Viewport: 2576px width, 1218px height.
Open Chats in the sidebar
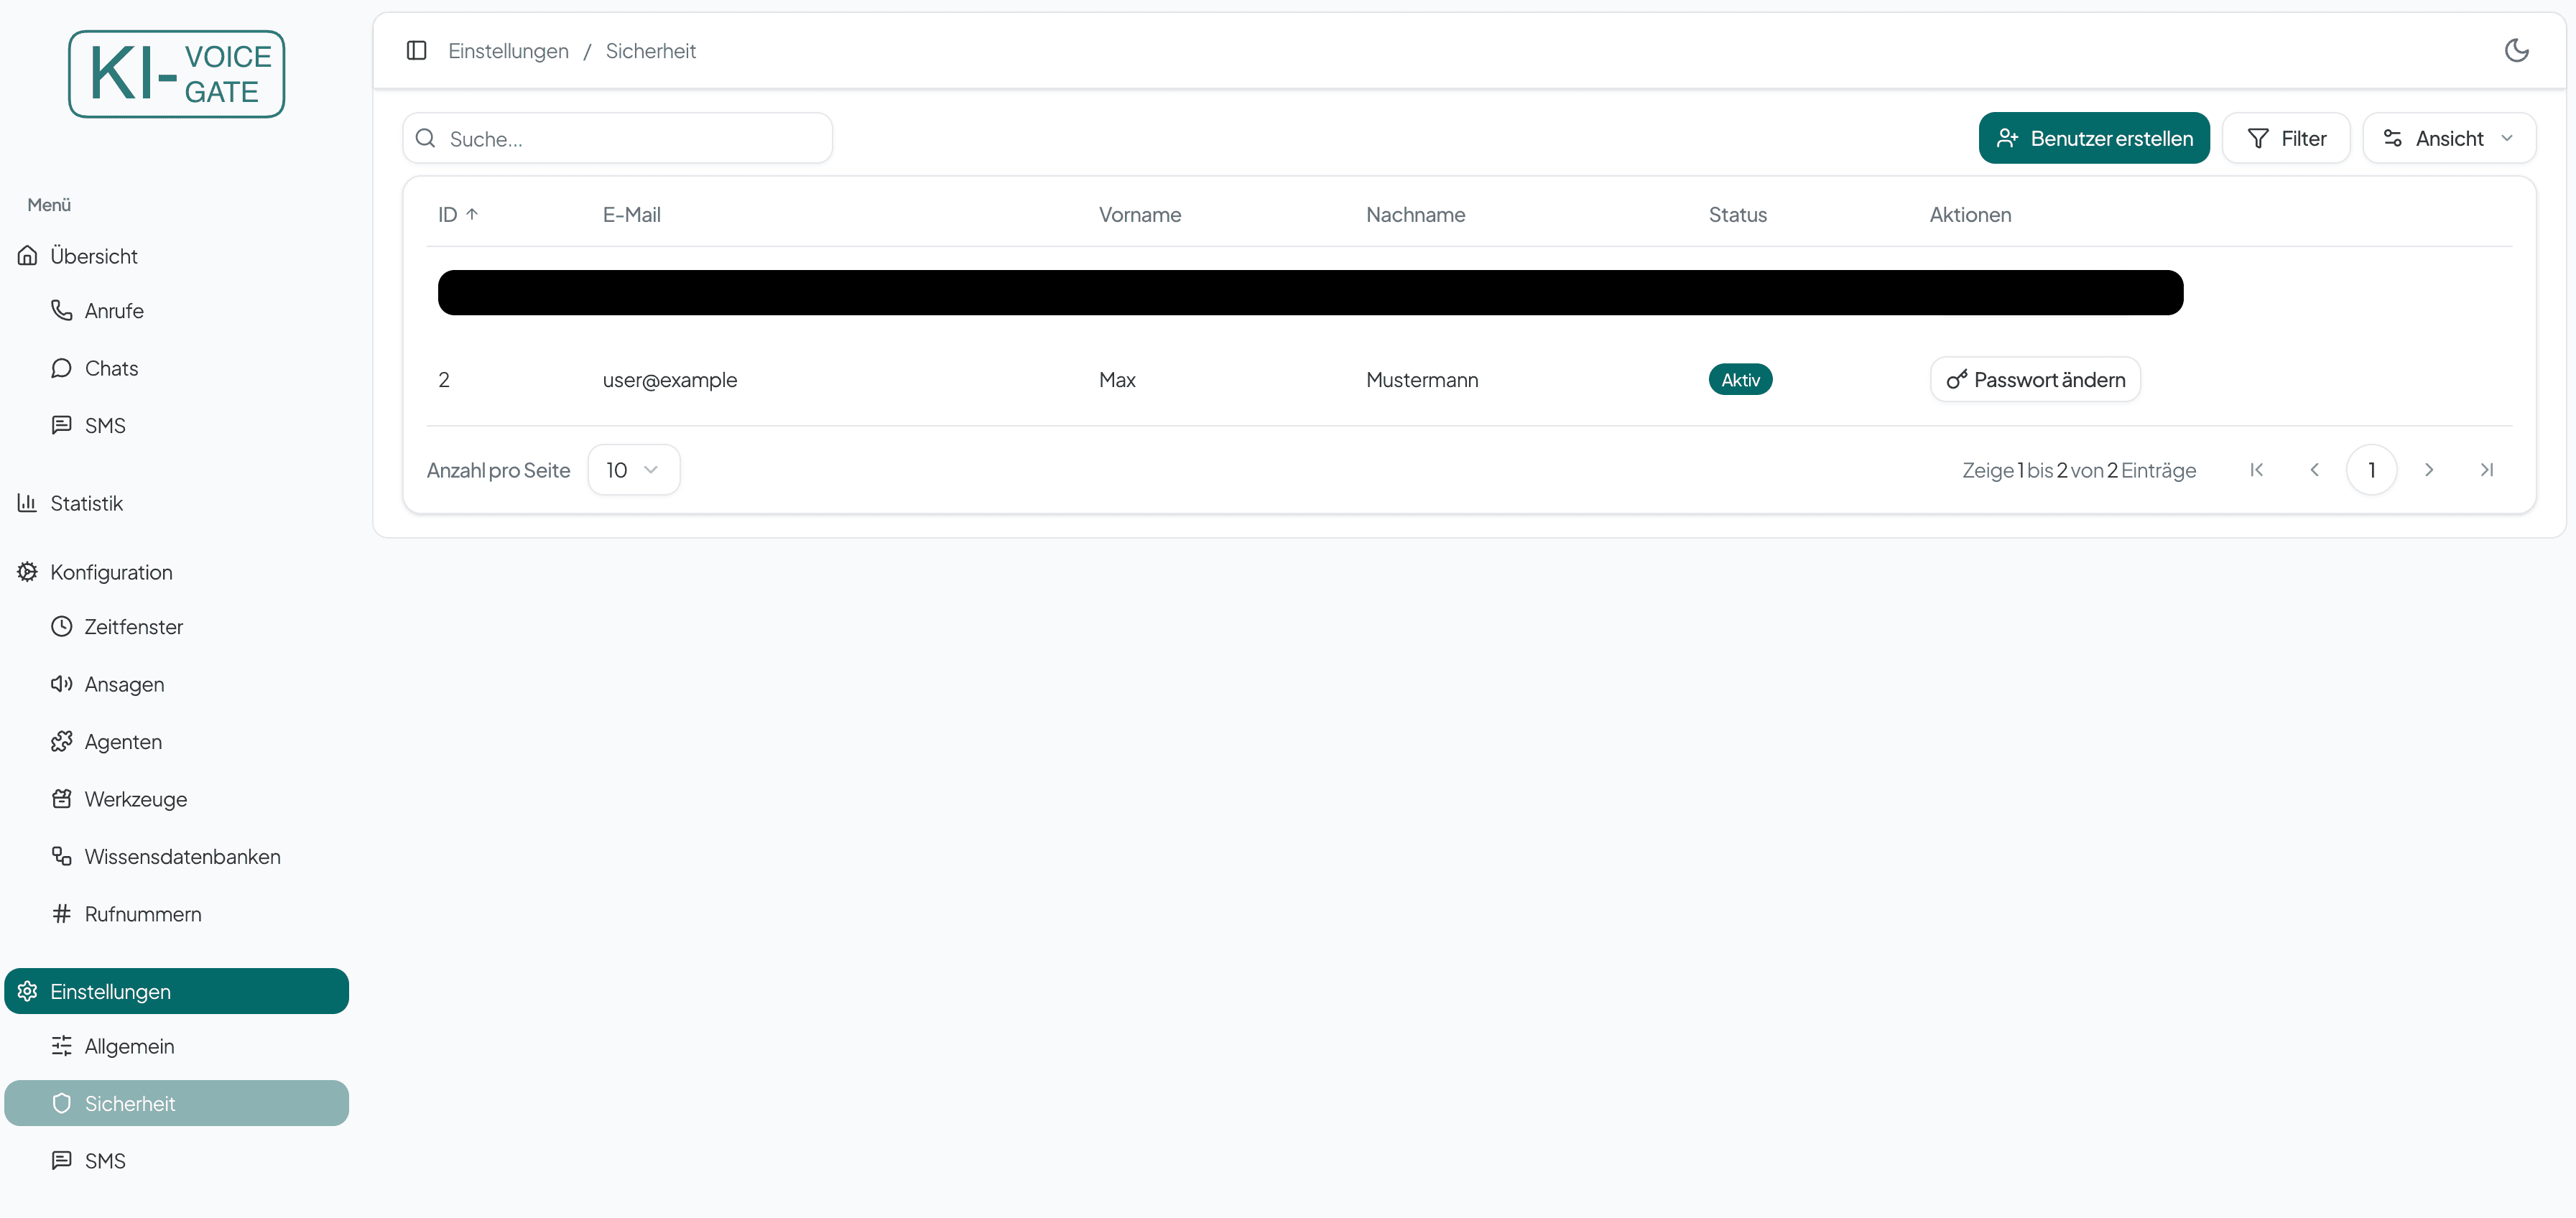[111, 368]
